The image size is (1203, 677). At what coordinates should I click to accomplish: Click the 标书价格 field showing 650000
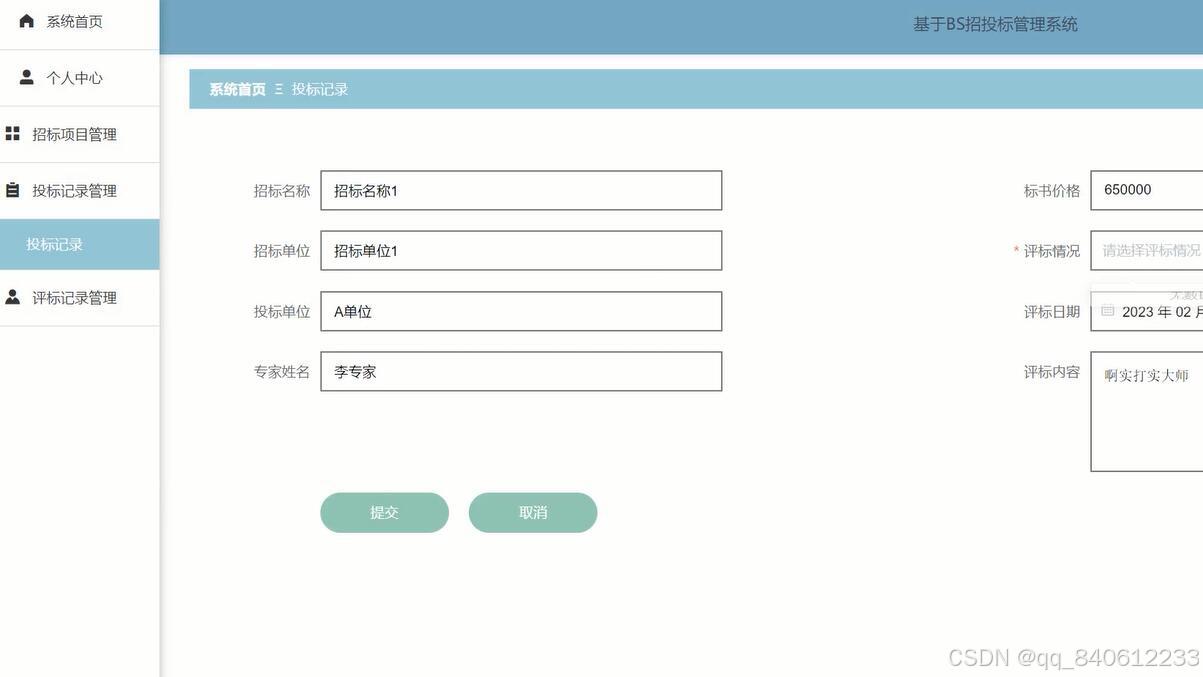(x=1146, y=190)
